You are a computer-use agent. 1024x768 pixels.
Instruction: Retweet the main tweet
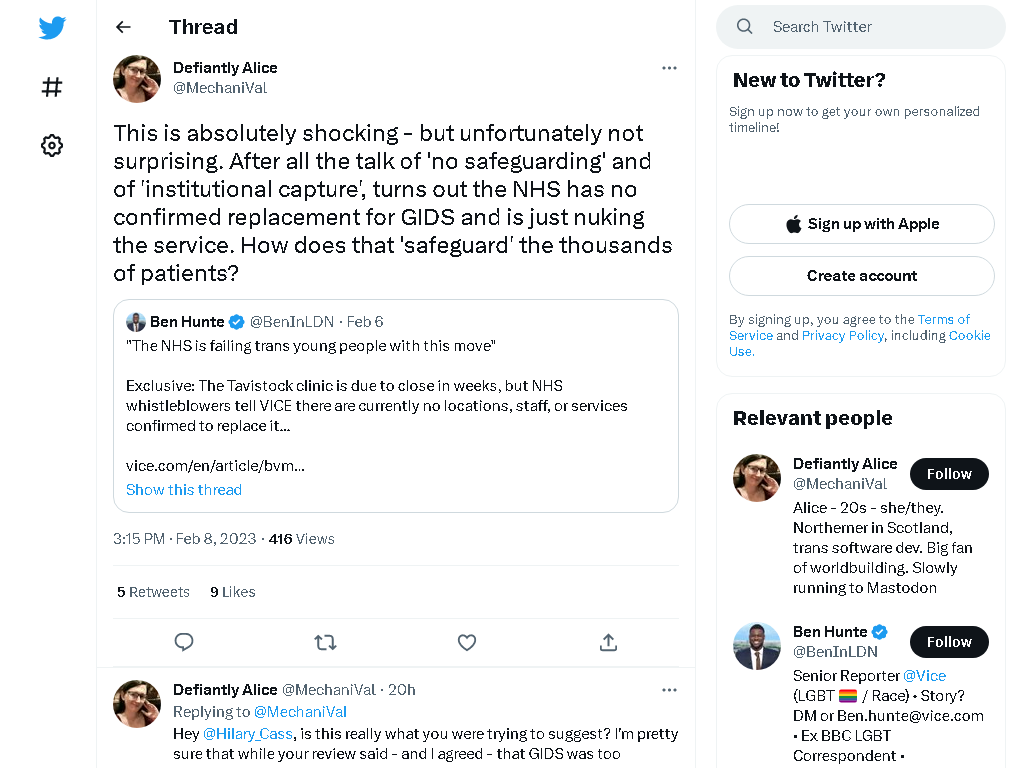click(x=325, y=643)
